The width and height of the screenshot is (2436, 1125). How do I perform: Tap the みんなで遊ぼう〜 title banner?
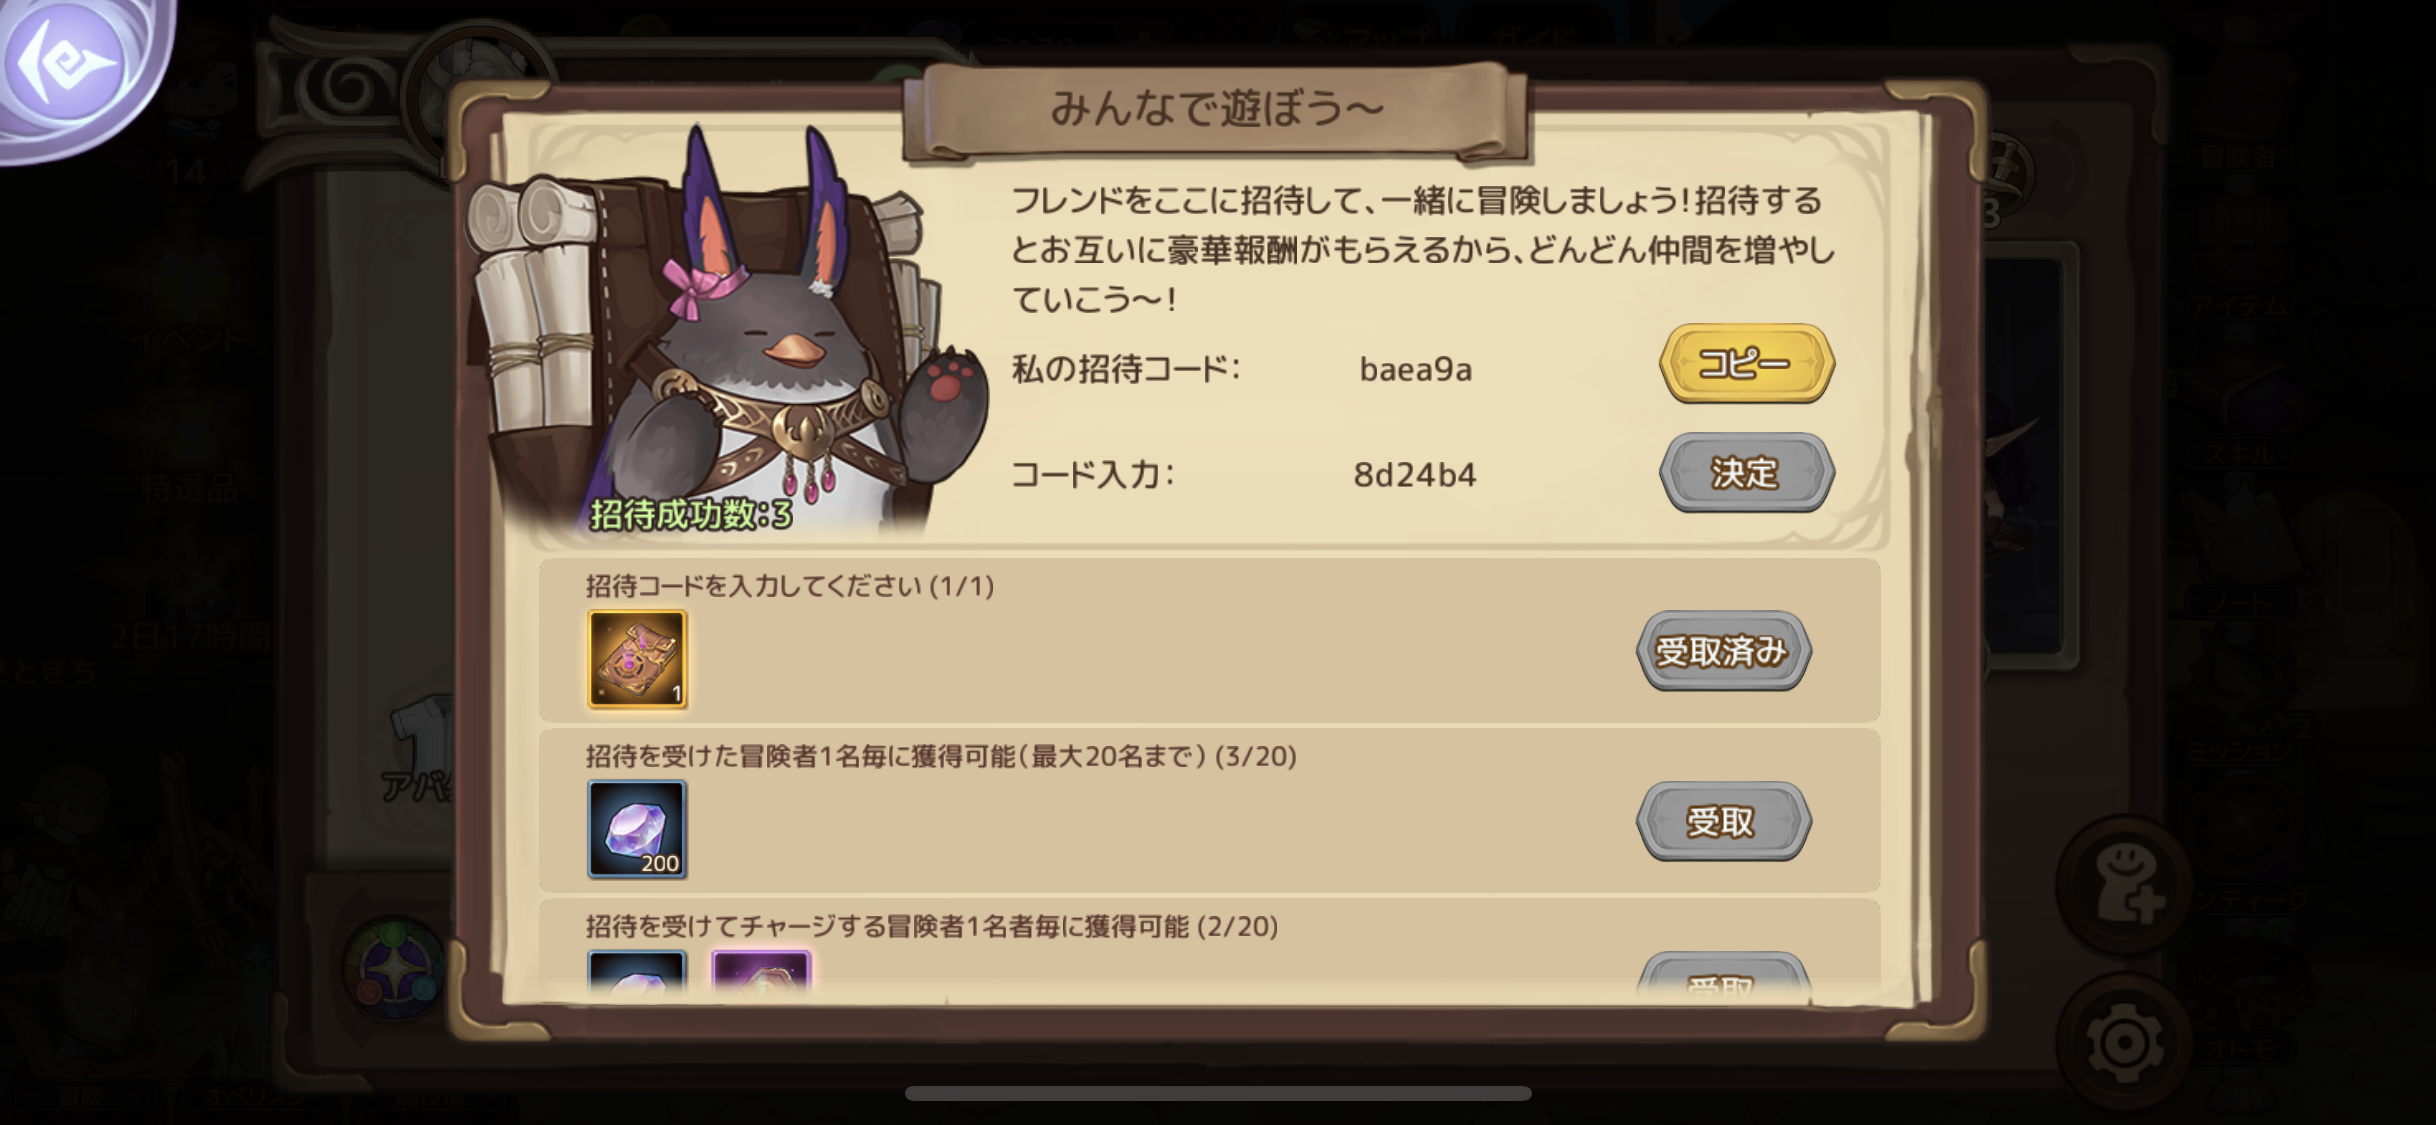(1216, 108)
